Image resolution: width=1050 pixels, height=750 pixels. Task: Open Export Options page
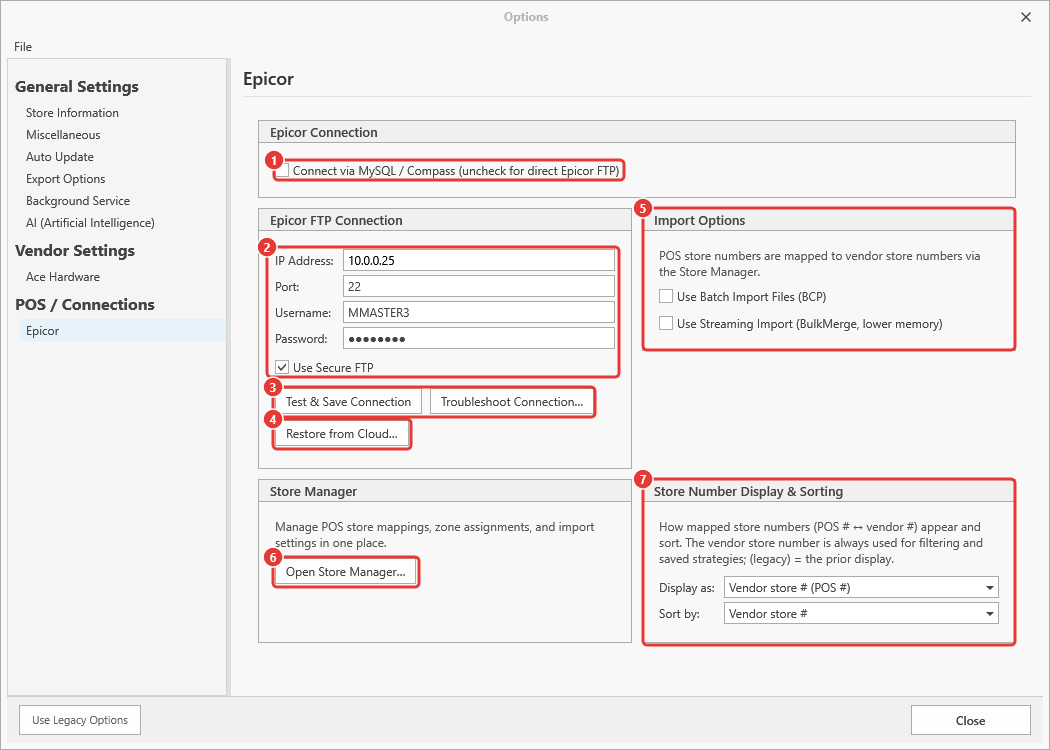66,179
